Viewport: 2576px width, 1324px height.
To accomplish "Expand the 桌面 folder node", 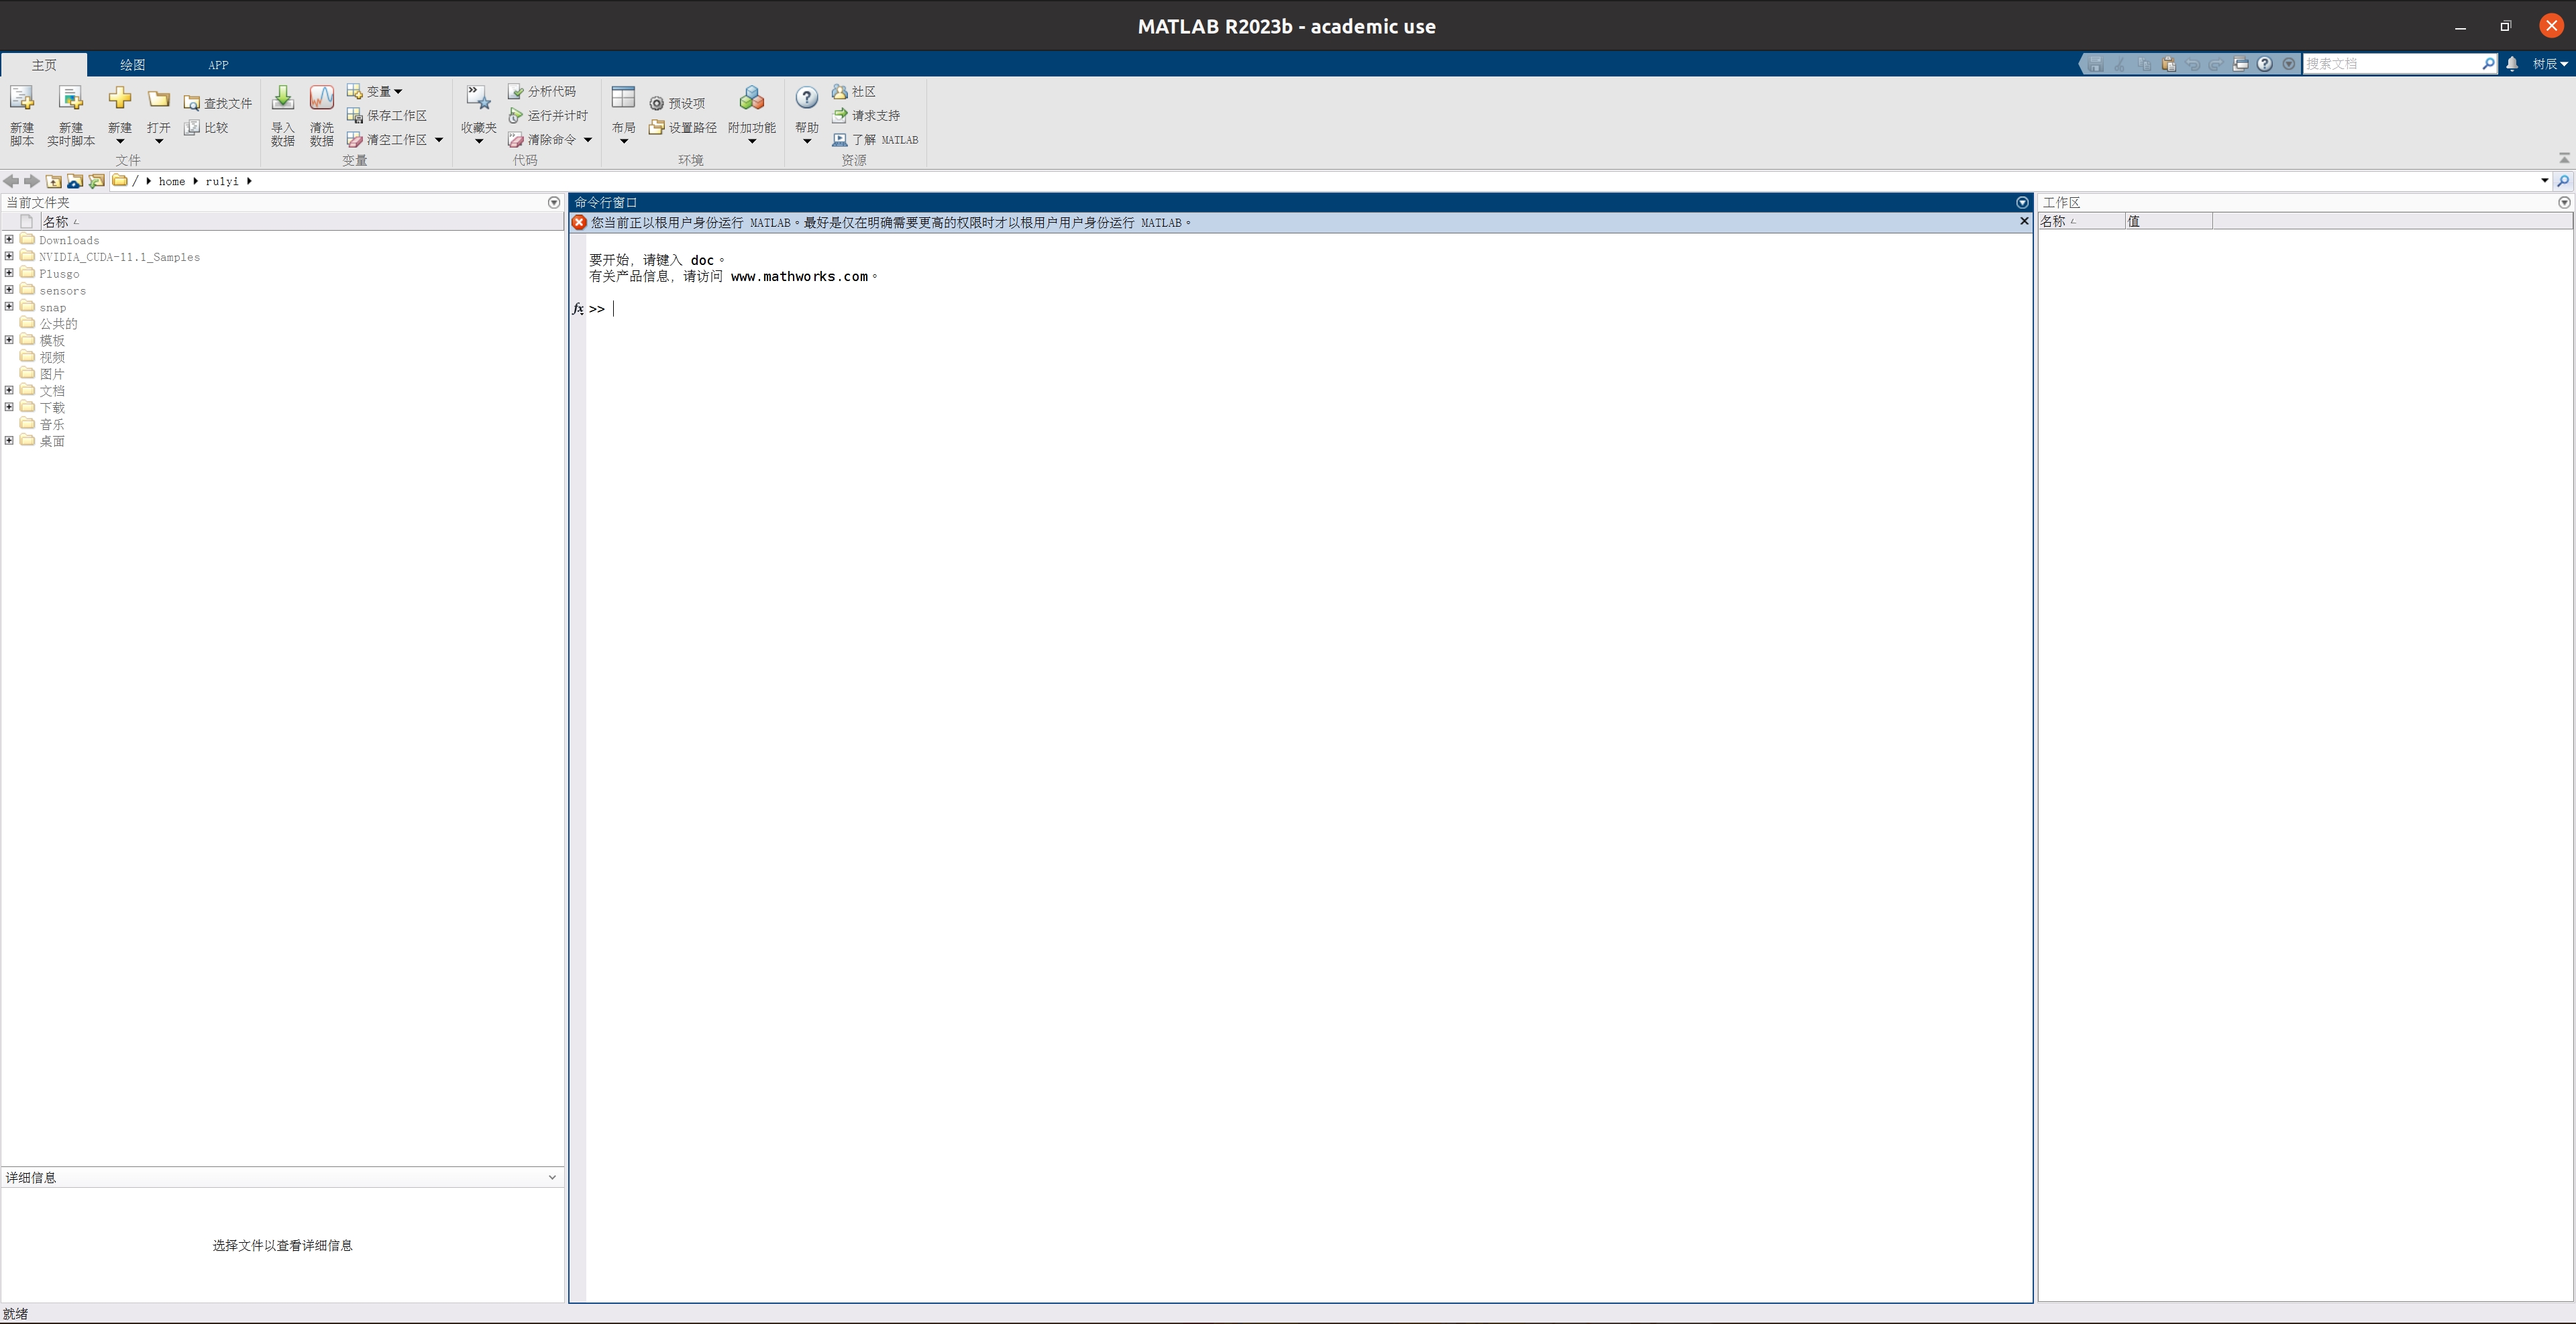I will 9,440.
